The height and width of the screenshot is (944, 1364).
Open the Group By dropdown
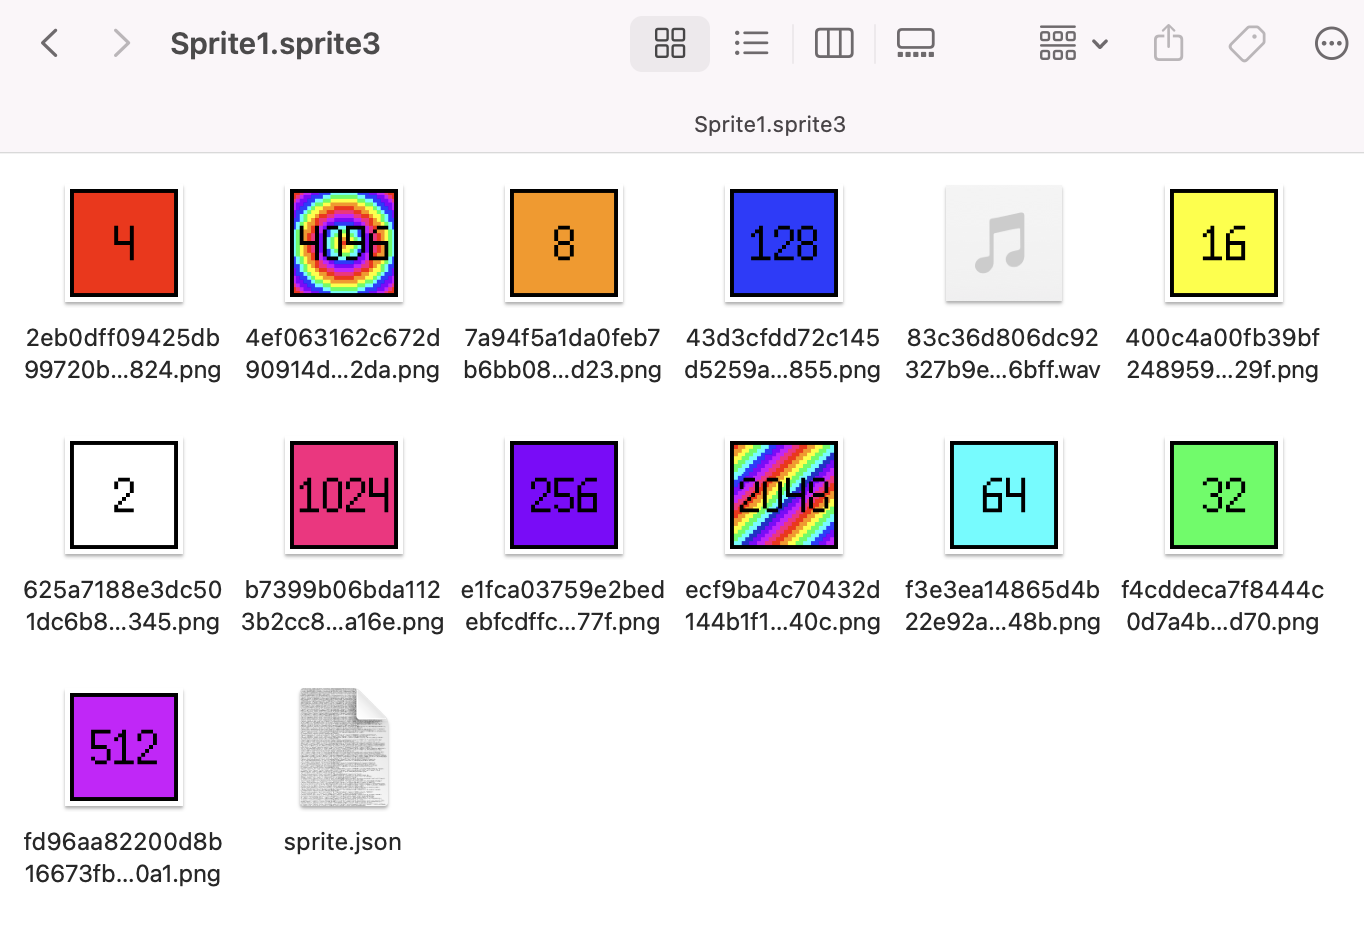coord(1073,43)
